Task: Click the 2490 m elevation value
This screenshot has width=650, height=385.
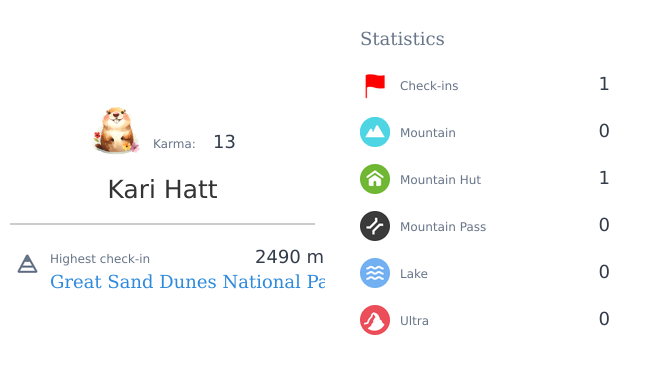Action: [x=289, y=257]
